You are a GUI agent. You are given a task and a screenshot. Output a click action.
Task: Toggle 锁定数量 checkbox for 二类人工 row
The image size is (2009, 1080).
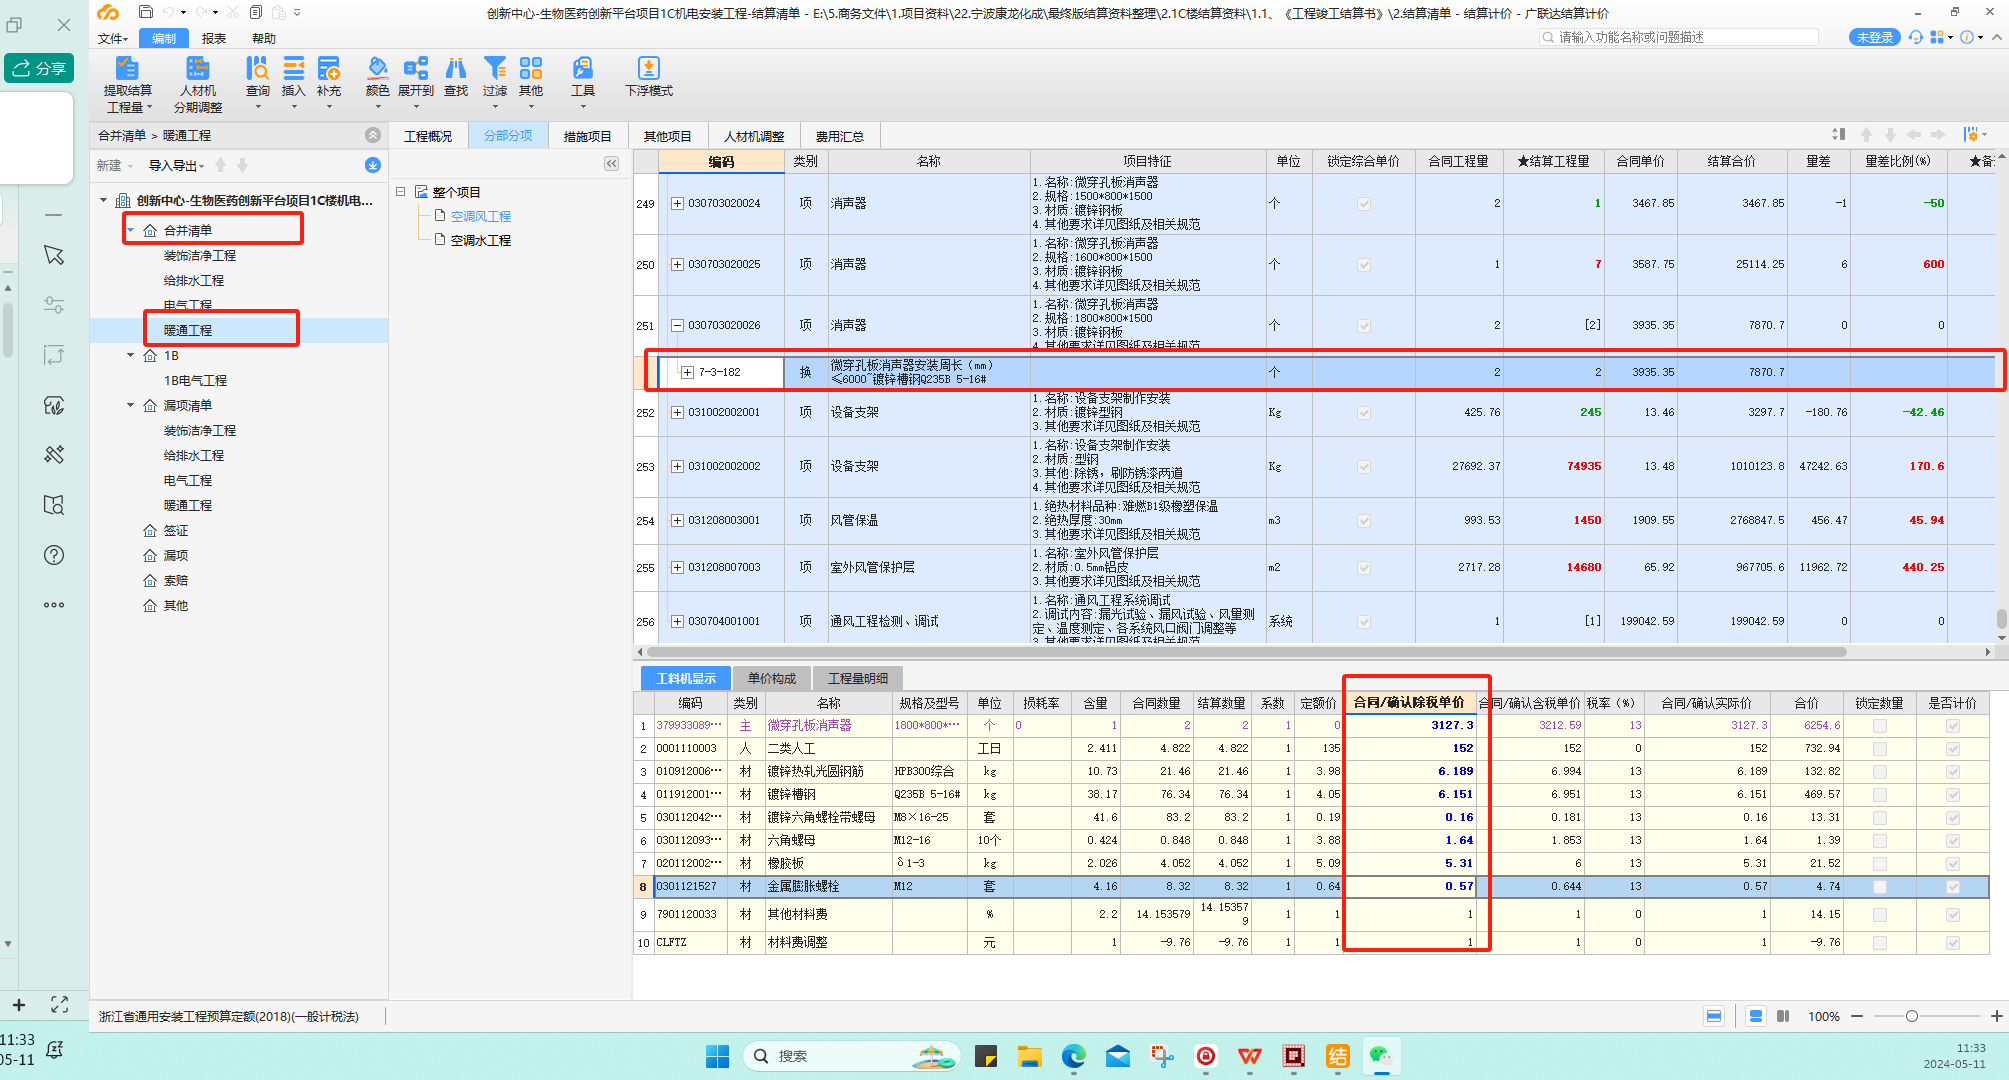(x=1880, y=749)
